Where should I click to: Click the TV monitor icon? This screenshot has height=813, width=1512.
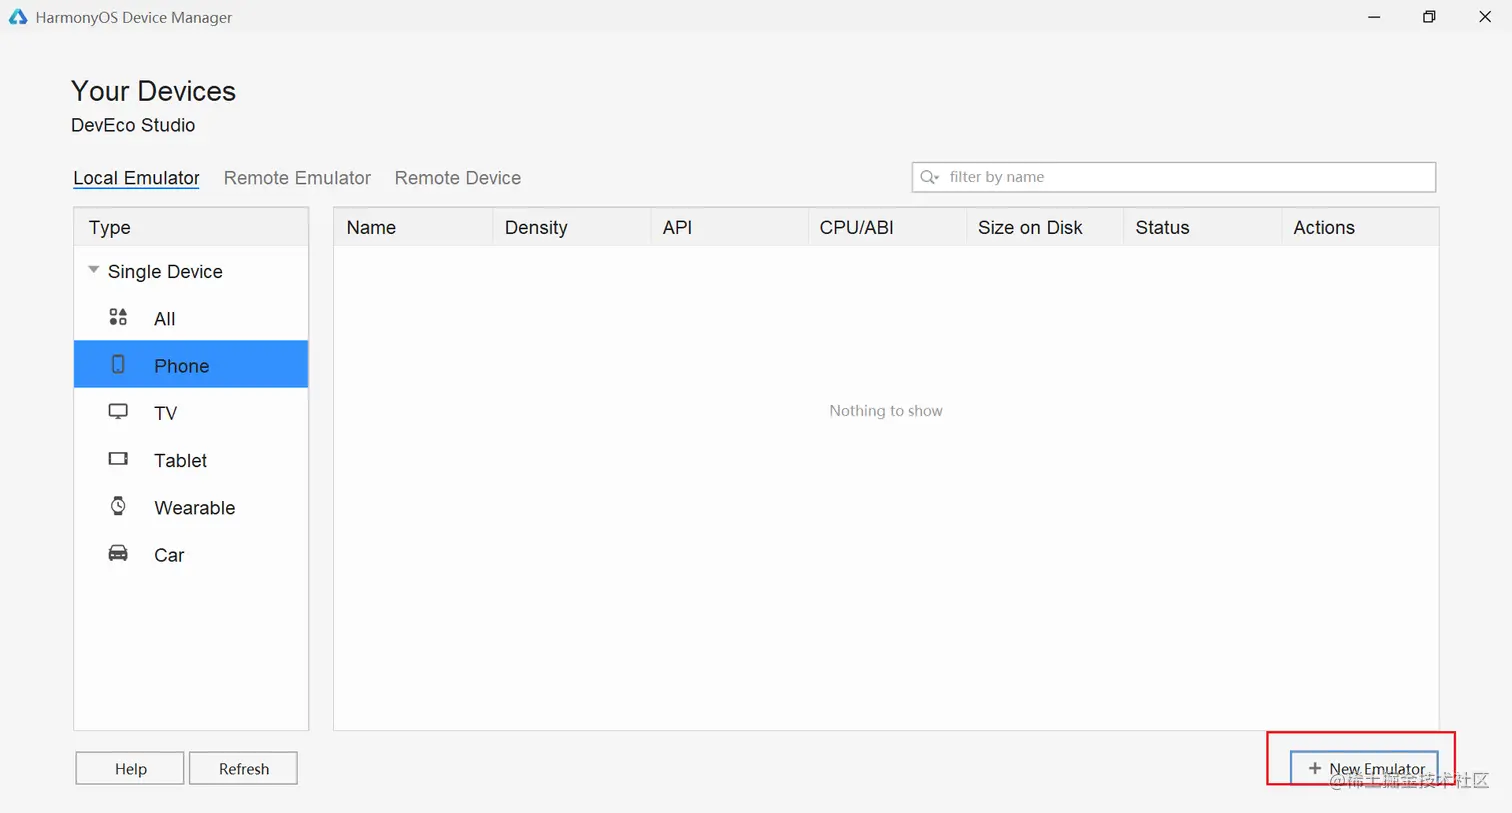118,411
